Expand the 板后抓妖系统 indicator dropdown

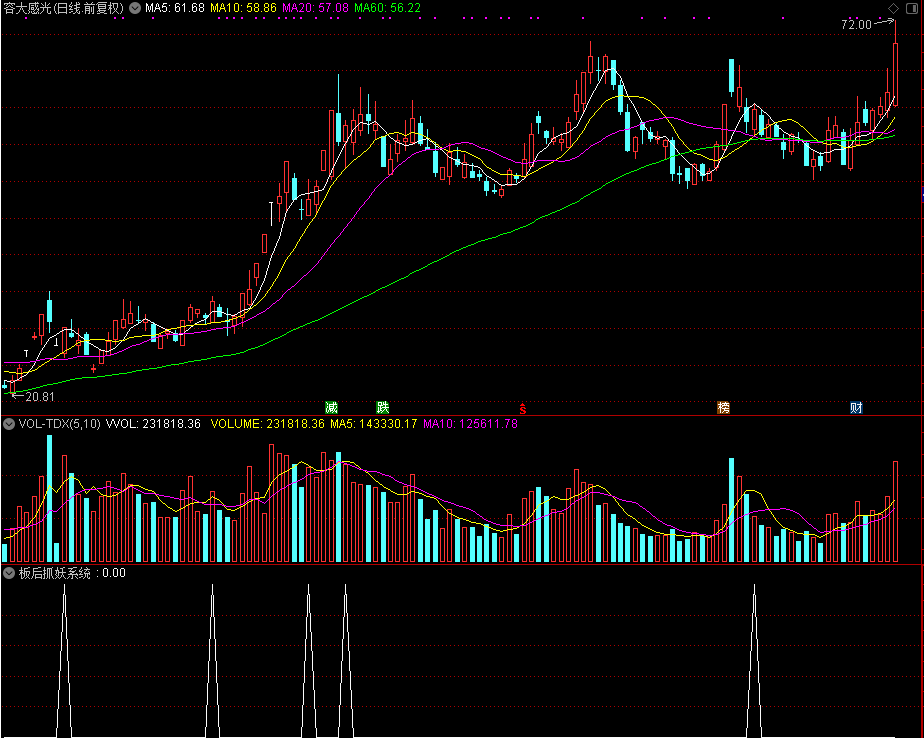click(9, 573)
